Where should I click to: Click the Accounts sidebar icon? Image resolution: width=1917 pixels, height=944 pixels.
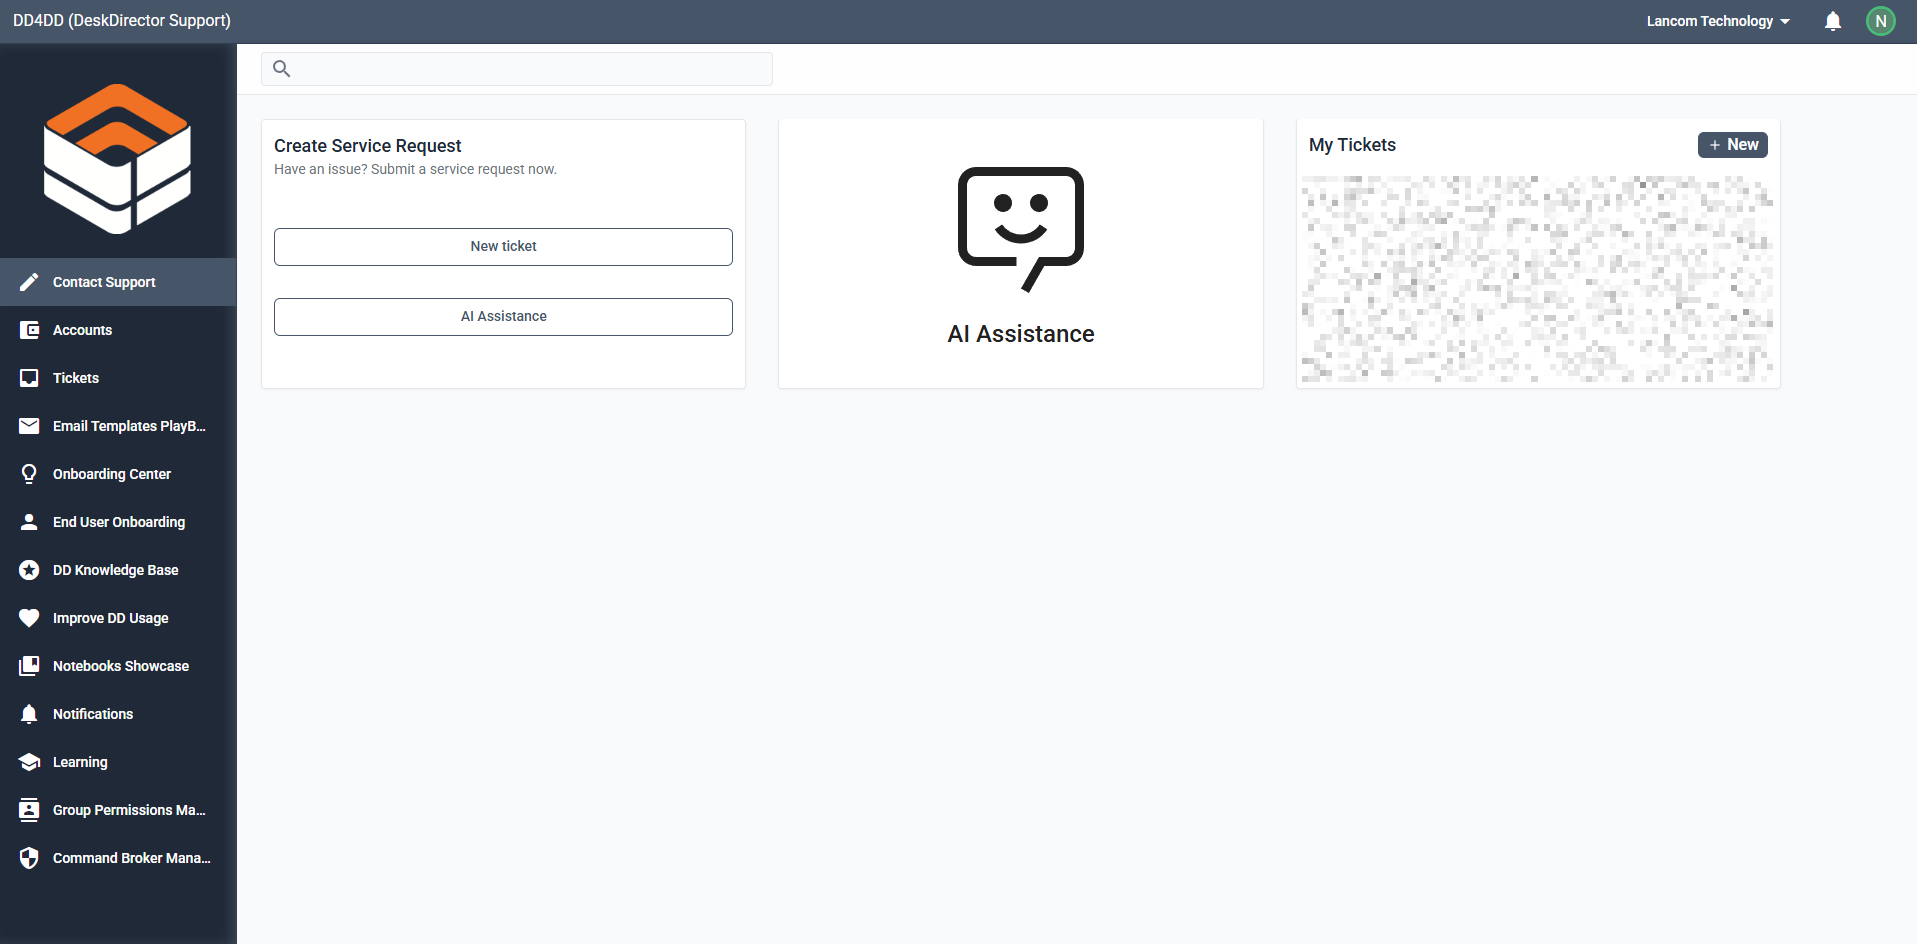pos(29,330)
